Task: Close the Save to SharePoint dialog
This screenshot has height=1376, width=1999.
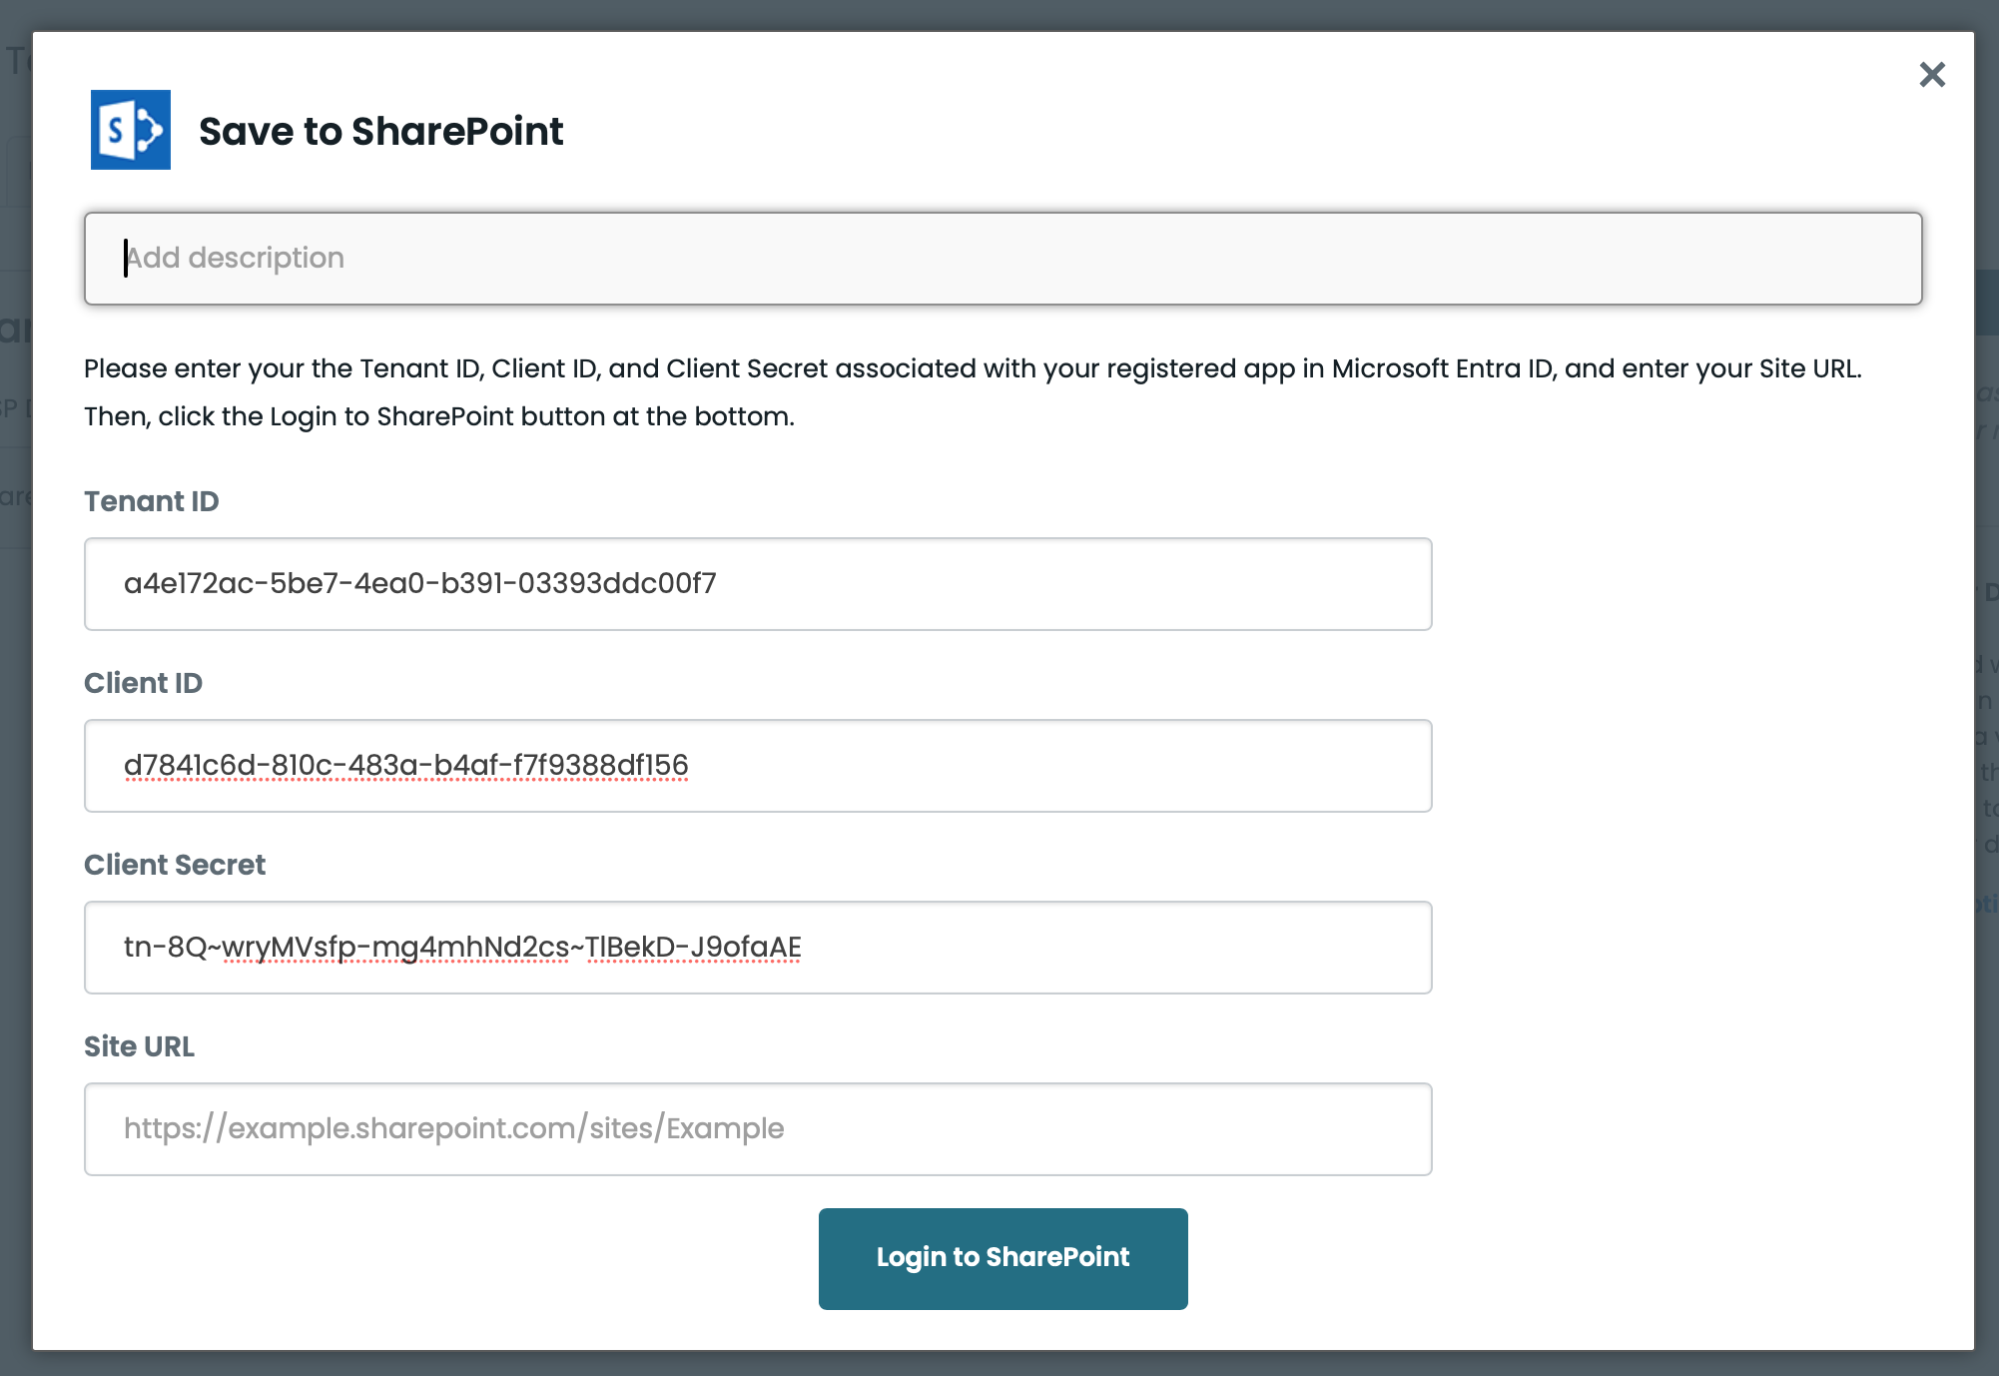Action: click(x=1932, y=75)
